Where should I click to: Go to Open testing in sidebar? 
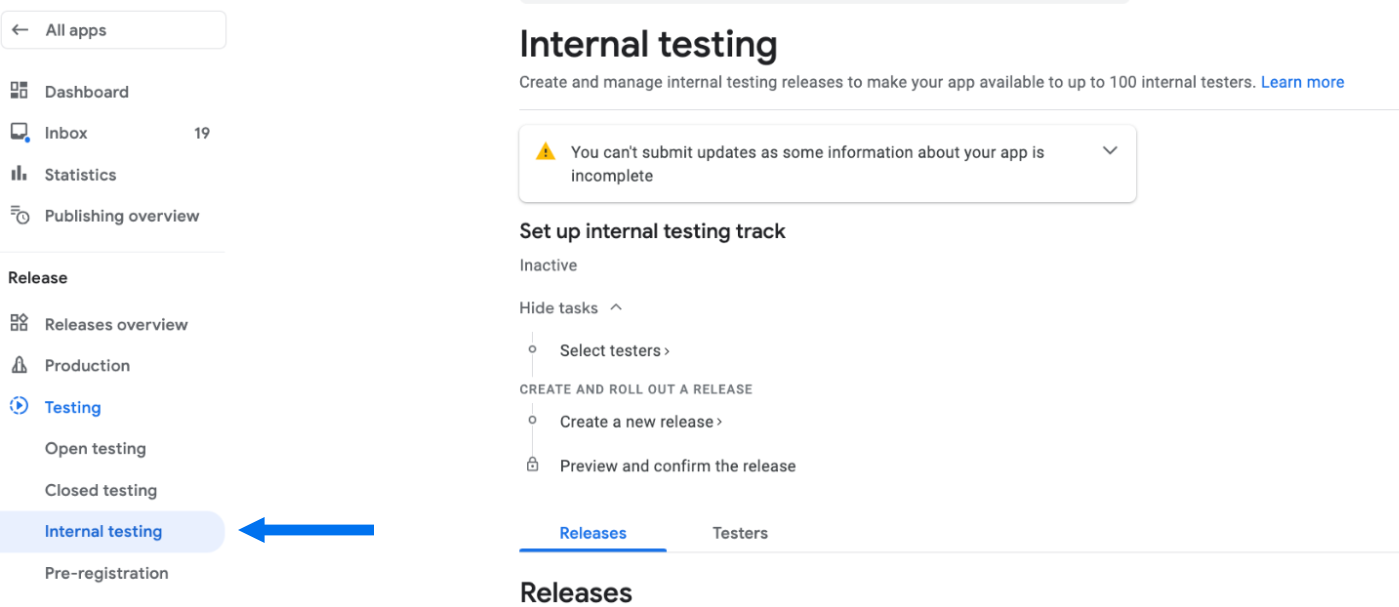click(95, 448)
